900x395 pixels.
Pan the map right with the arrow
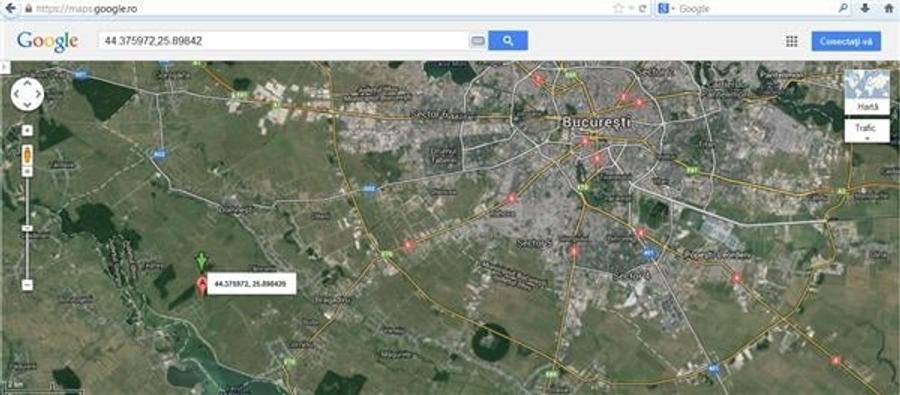point(38,94)
